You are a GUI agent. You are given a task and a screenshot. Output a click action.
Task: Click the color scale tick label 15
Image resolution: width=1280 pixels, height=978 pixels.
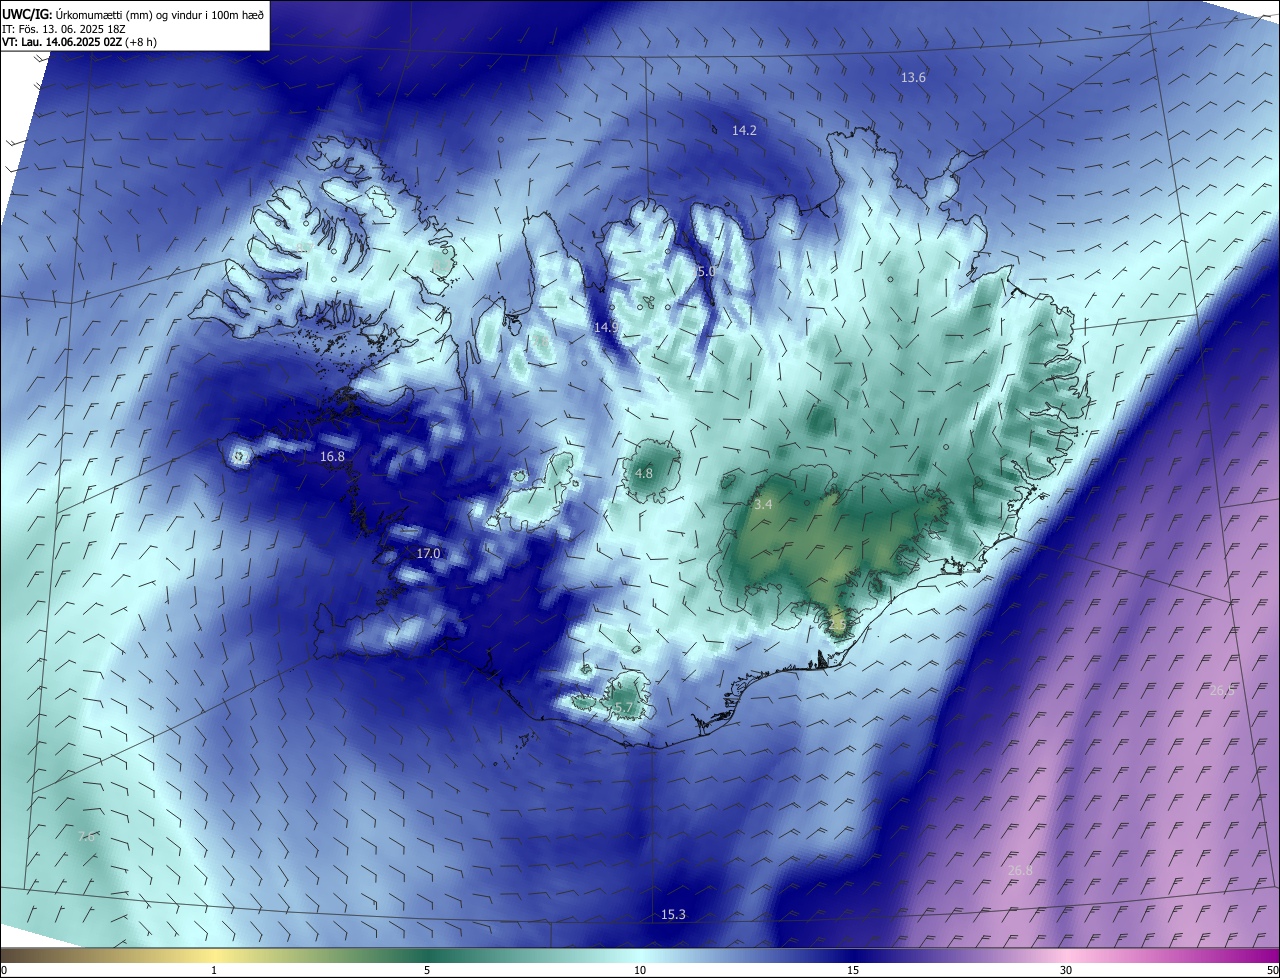click(853, 971)
